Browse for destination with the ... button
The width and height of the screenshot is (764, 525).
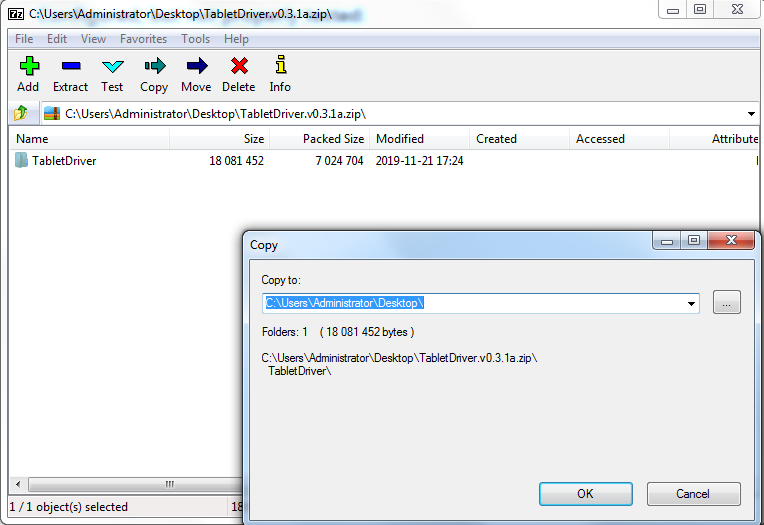(x=726, y=303)
